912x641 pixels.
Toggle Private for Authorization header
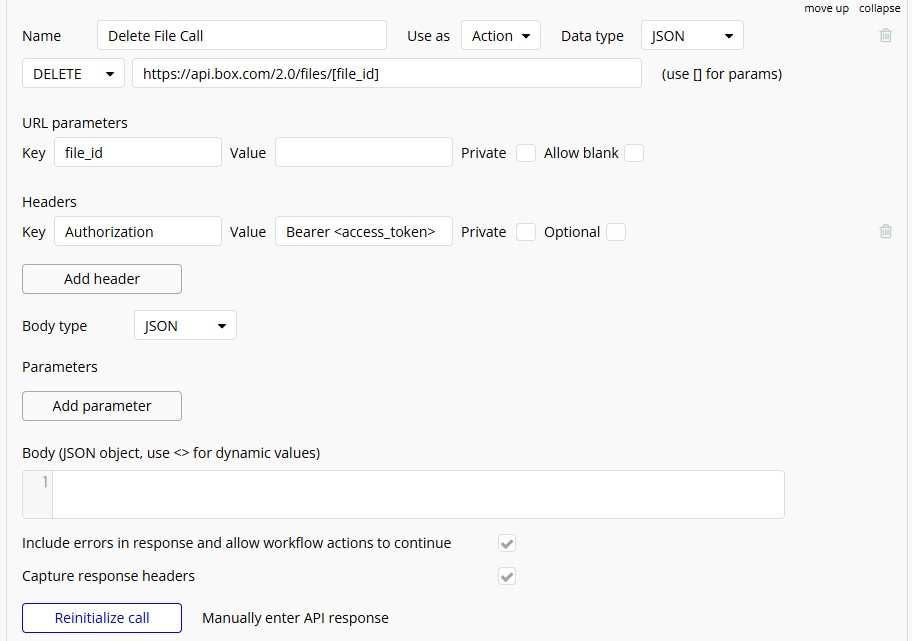tap(526, 232)
